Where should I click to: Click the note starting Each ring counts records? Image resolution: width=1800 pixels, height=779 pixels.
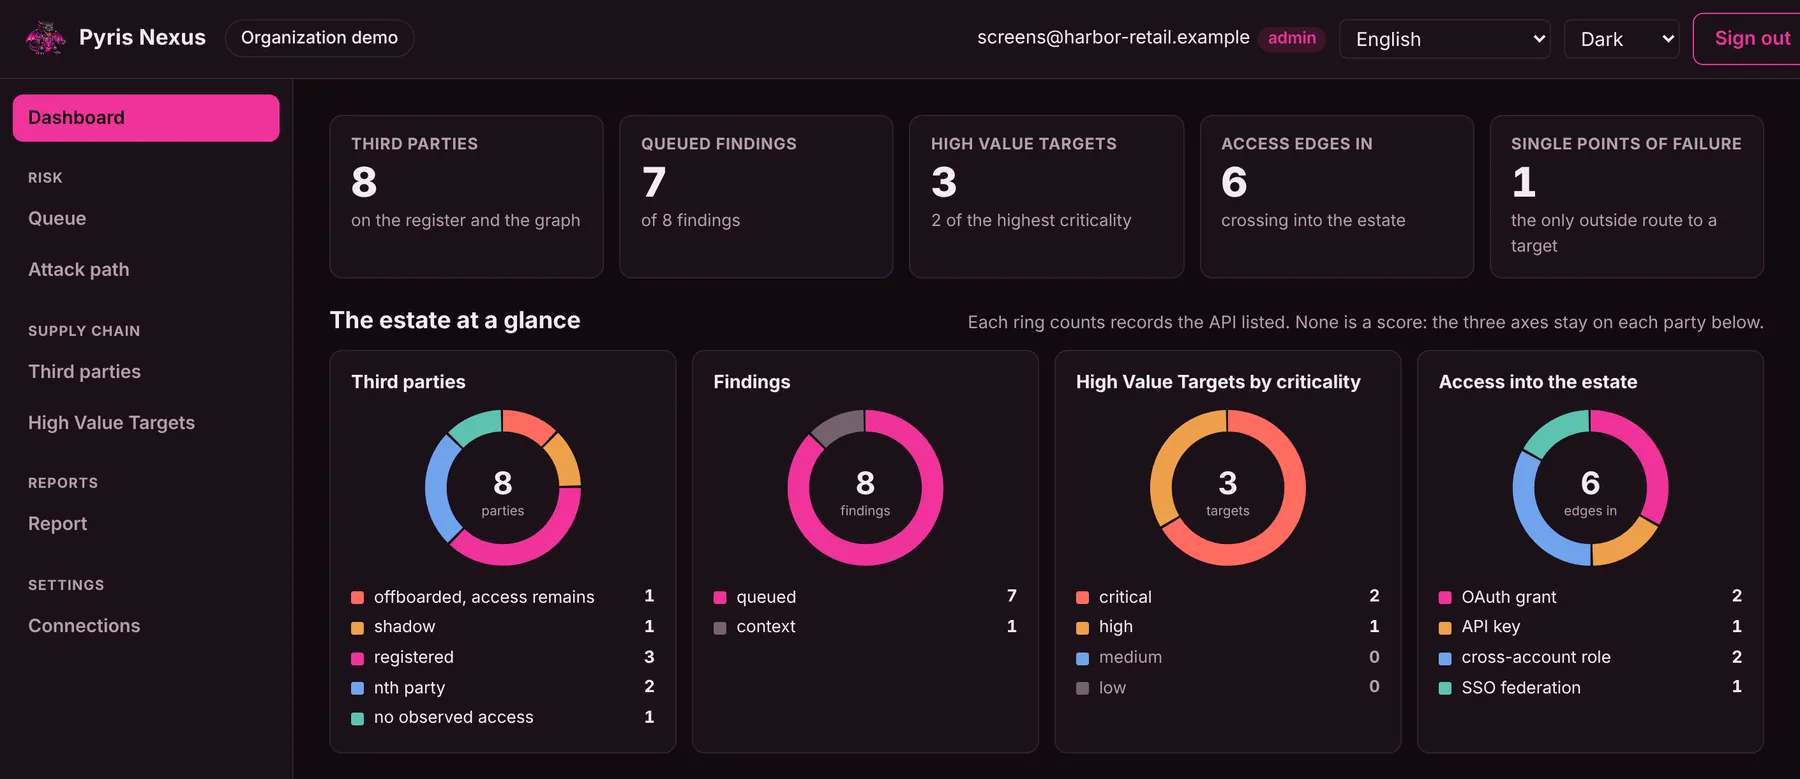[x=1366, y=322]
